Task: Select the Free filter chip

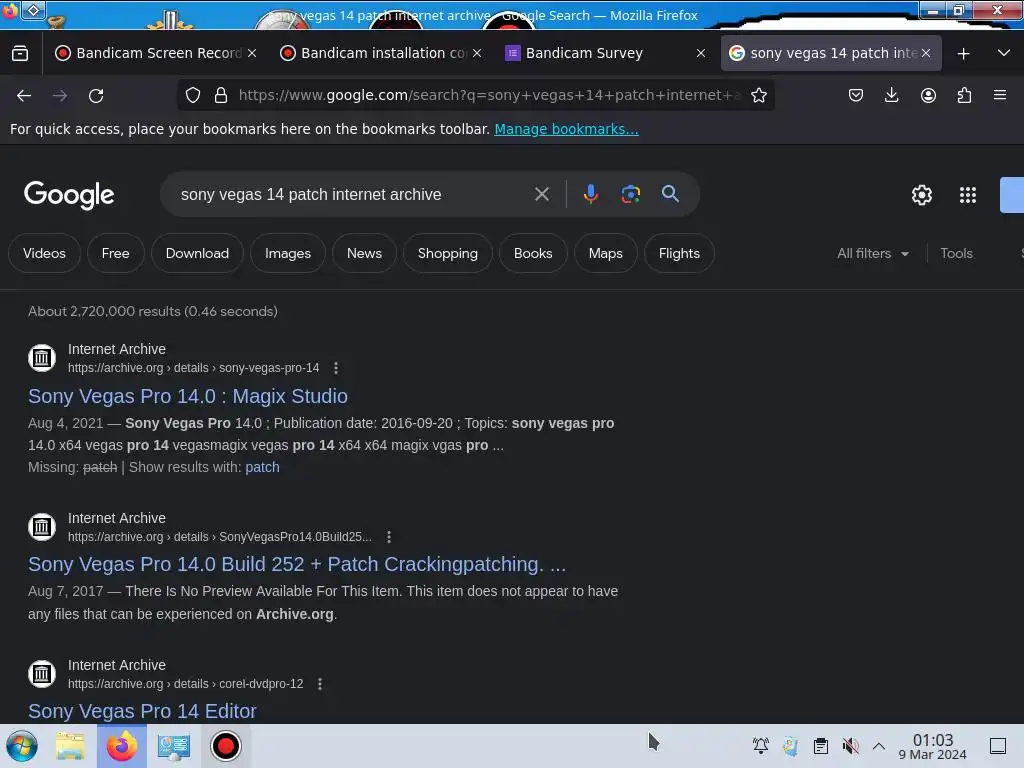Action: click(x=116, y=253)
